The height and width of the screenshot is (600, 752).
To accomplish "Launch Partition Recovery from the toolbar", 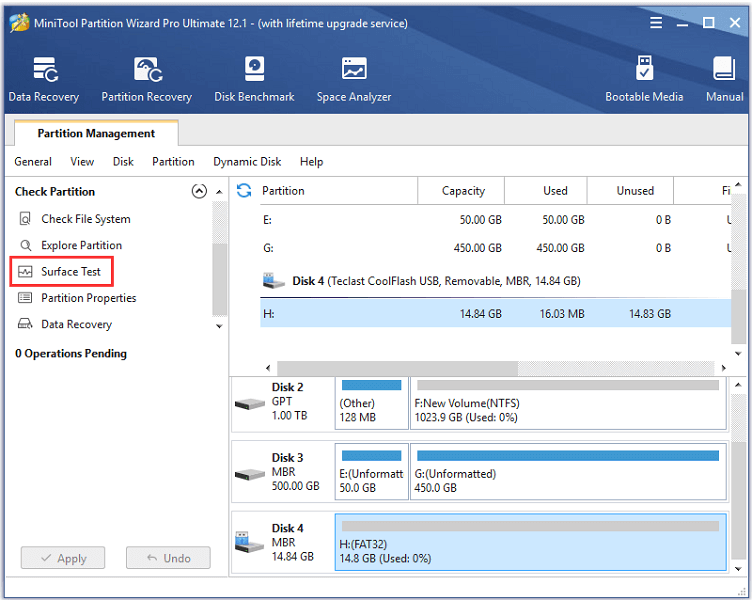I will 146,79.
